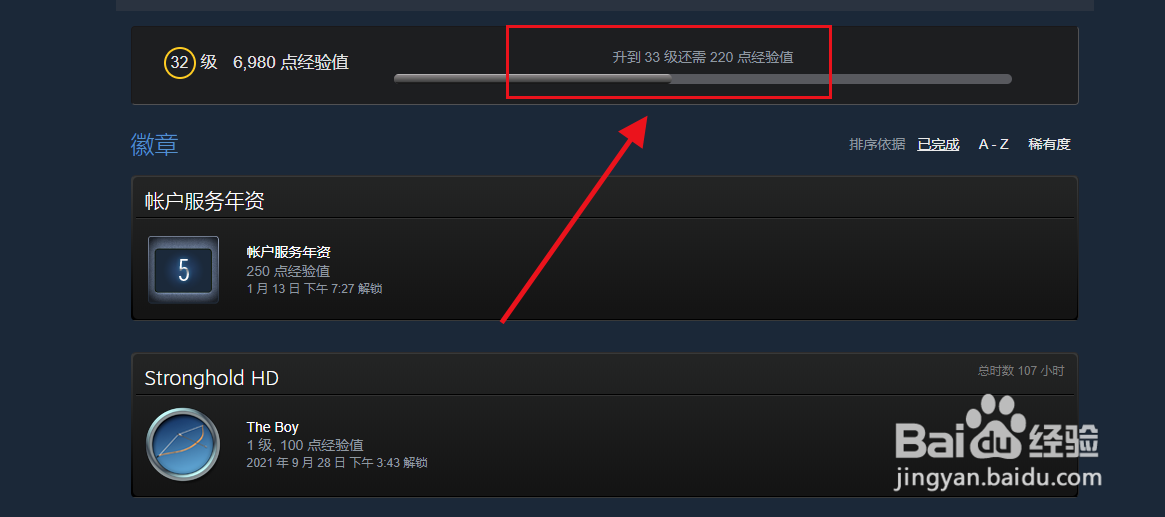Click the 250 点经验值 badge detail
Image resolution: width=1165 pixels, height=517 pixels.
tap(288, 271)
